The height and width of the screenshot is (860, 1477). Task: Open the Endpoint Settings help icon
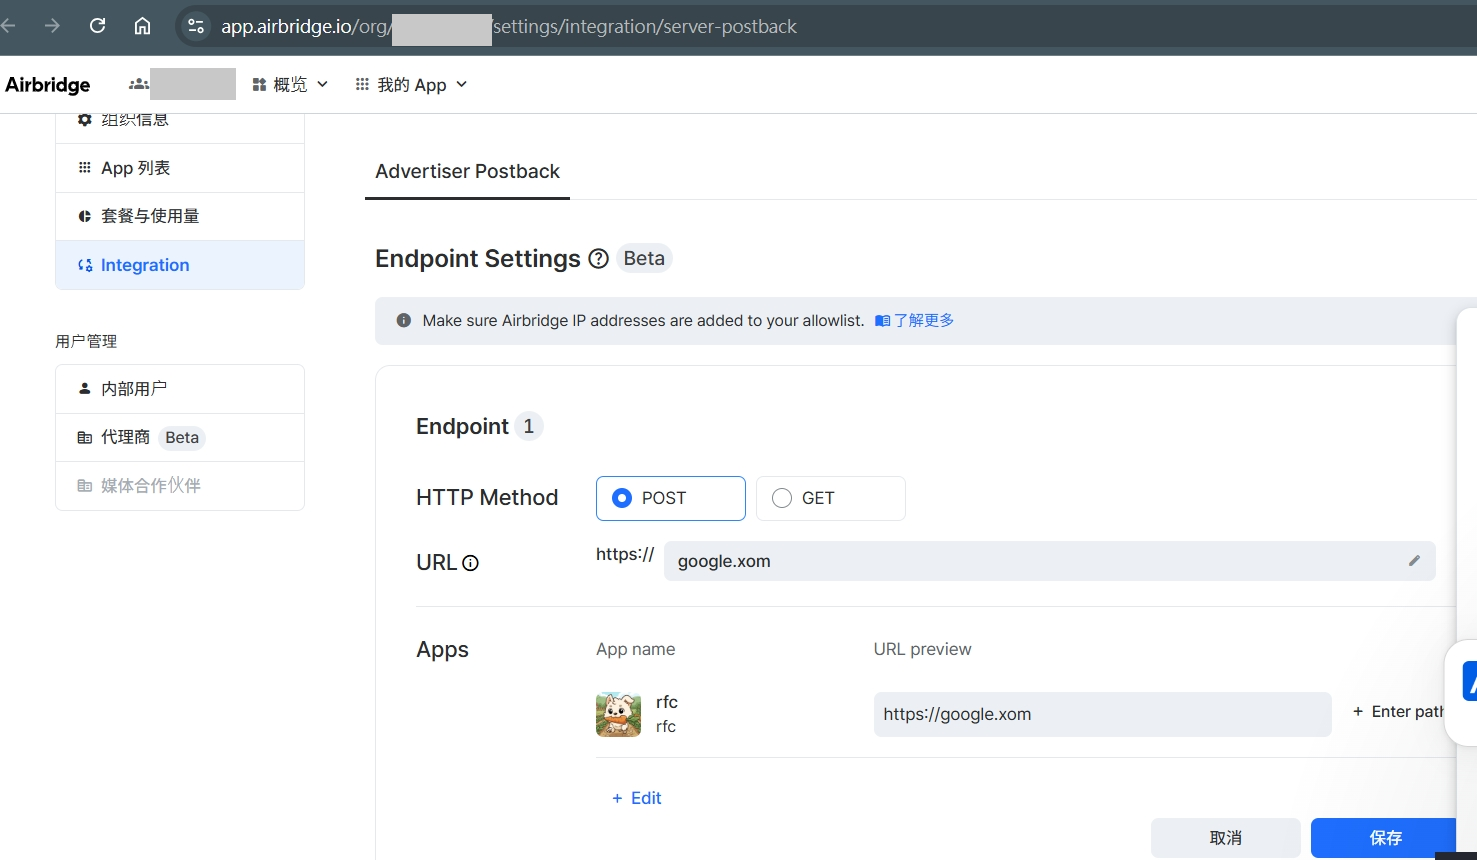click(598, 259)
